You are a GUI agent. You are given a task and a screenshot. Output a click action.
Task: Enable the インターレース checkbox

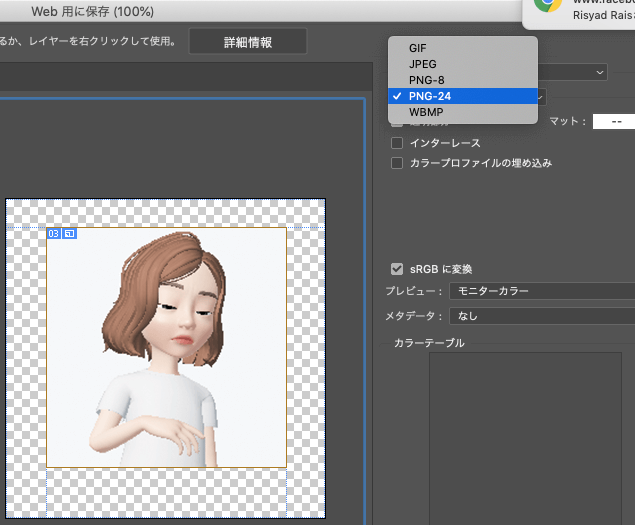pyautogui.click(x=397, y=143)
